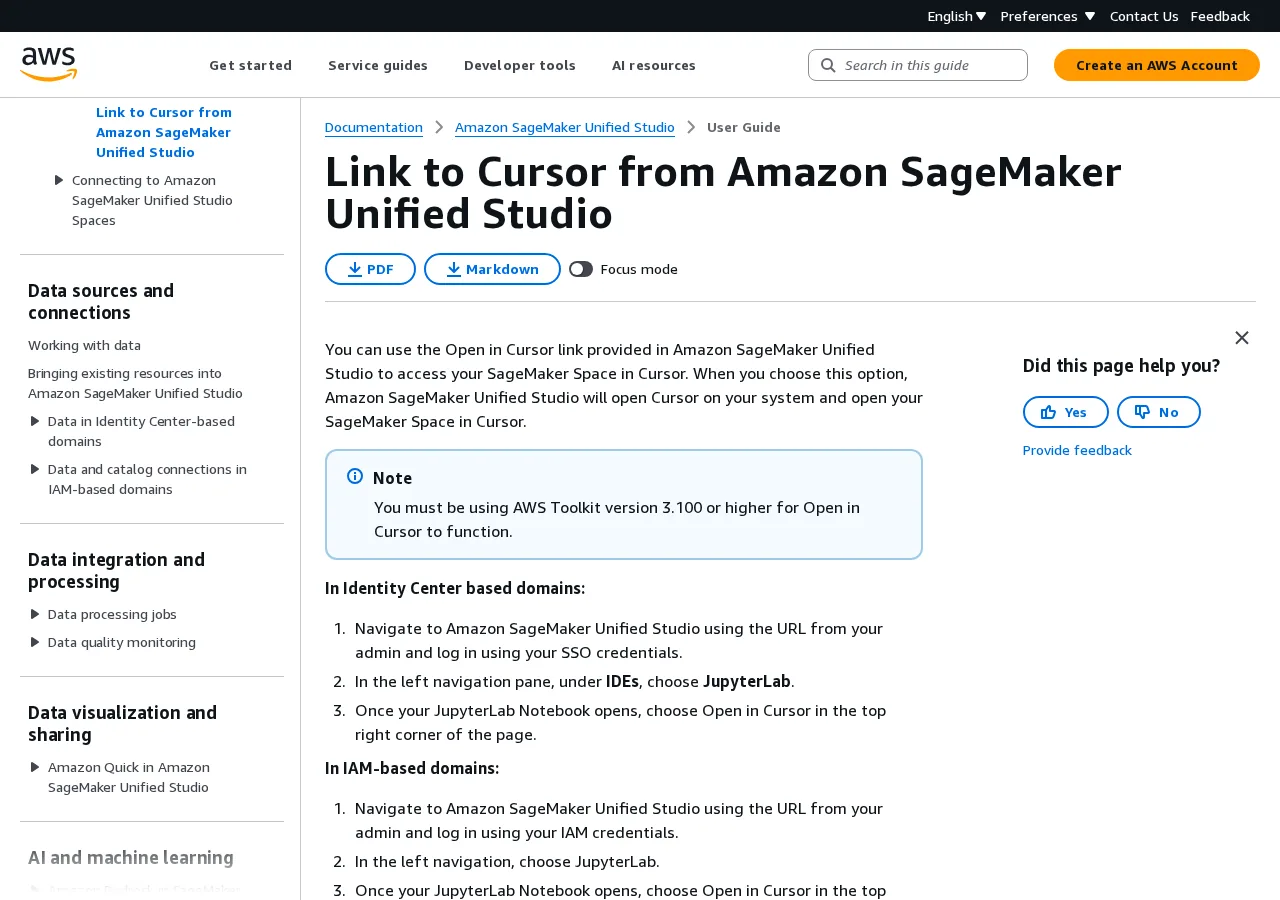1280x900 pixels.
Task: Close the feedback panel with X
Action: tap(1242, 338)
